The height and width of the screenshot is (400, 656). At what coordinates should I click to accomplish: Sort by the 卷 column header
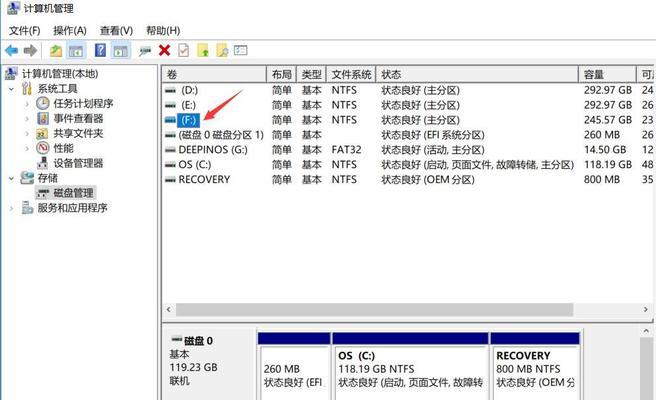tap(214, 74)
